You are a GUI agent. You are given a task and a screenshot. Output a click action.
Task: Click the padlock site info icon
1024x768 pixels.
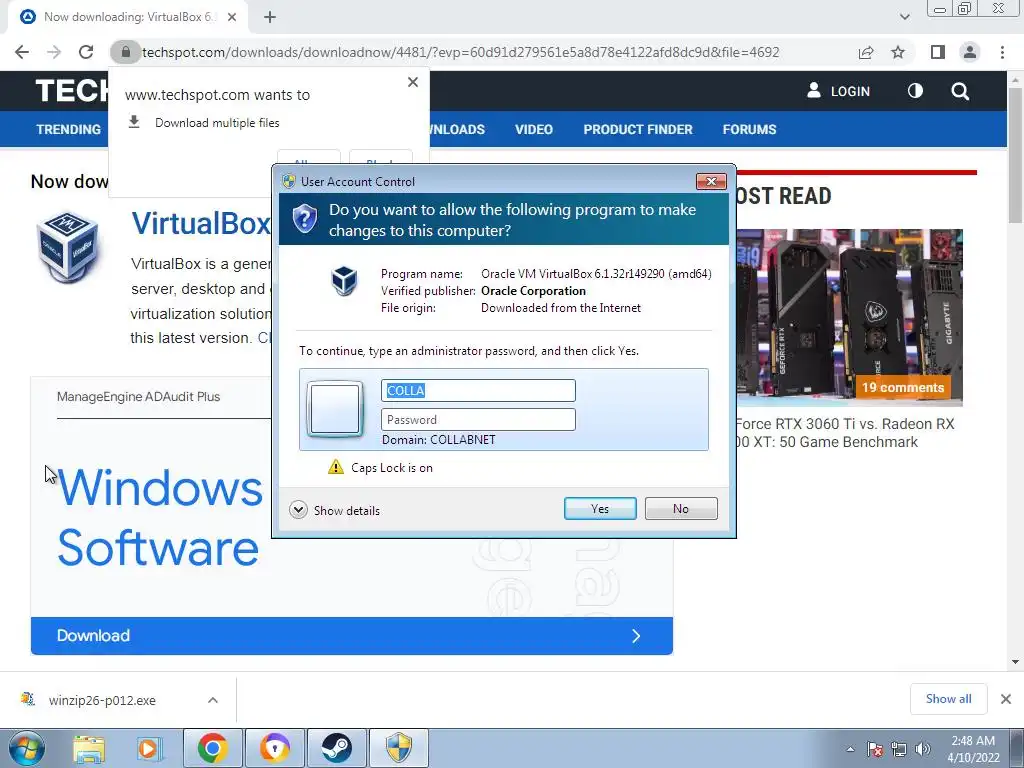[125, 52]
